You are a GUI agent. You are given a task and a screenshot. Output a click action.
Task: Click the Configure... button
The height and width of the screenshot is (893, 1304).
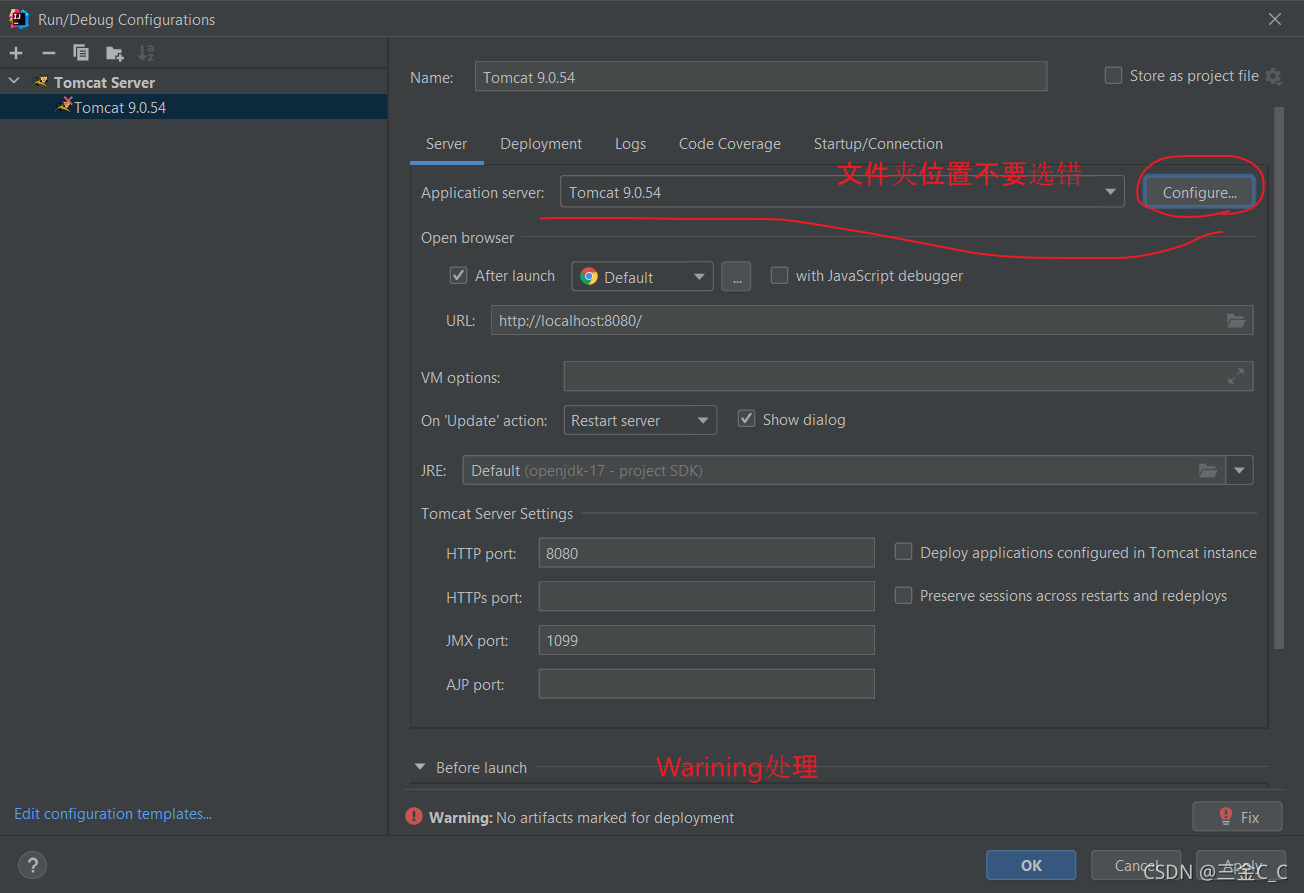point(1199,192)
